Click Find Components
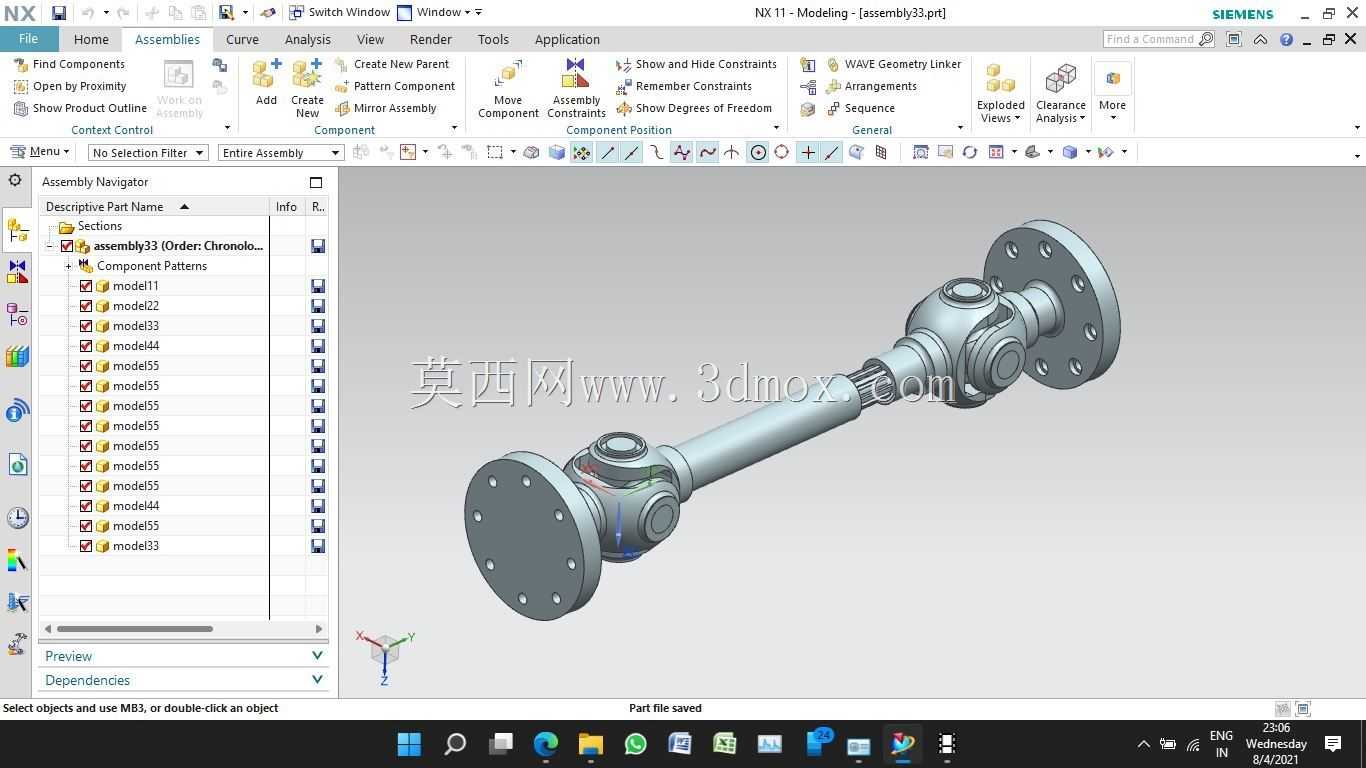The height and width of the screenshot is (768, 1366). 69,64
